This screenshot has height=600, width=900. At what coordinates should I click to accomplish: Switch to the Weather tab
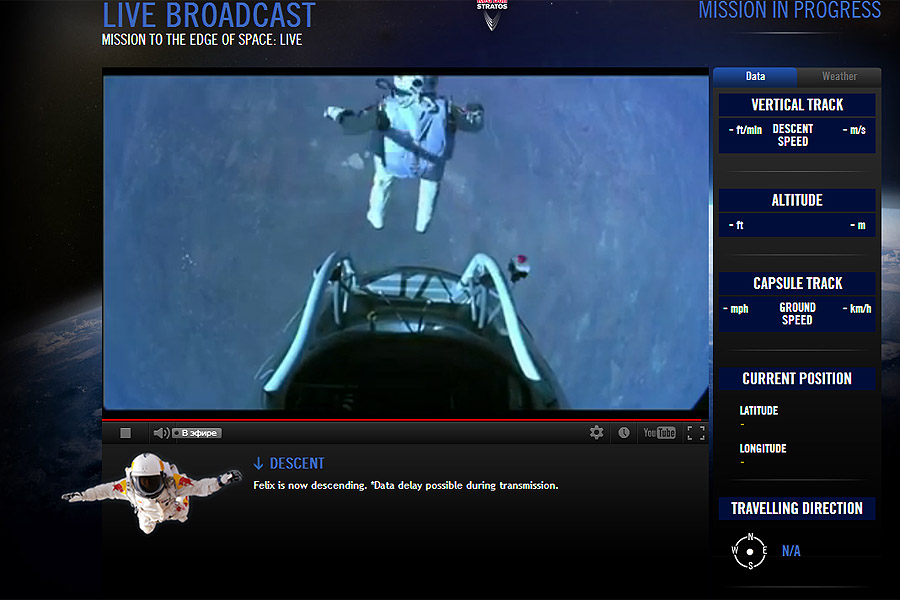tap(839, 76)
